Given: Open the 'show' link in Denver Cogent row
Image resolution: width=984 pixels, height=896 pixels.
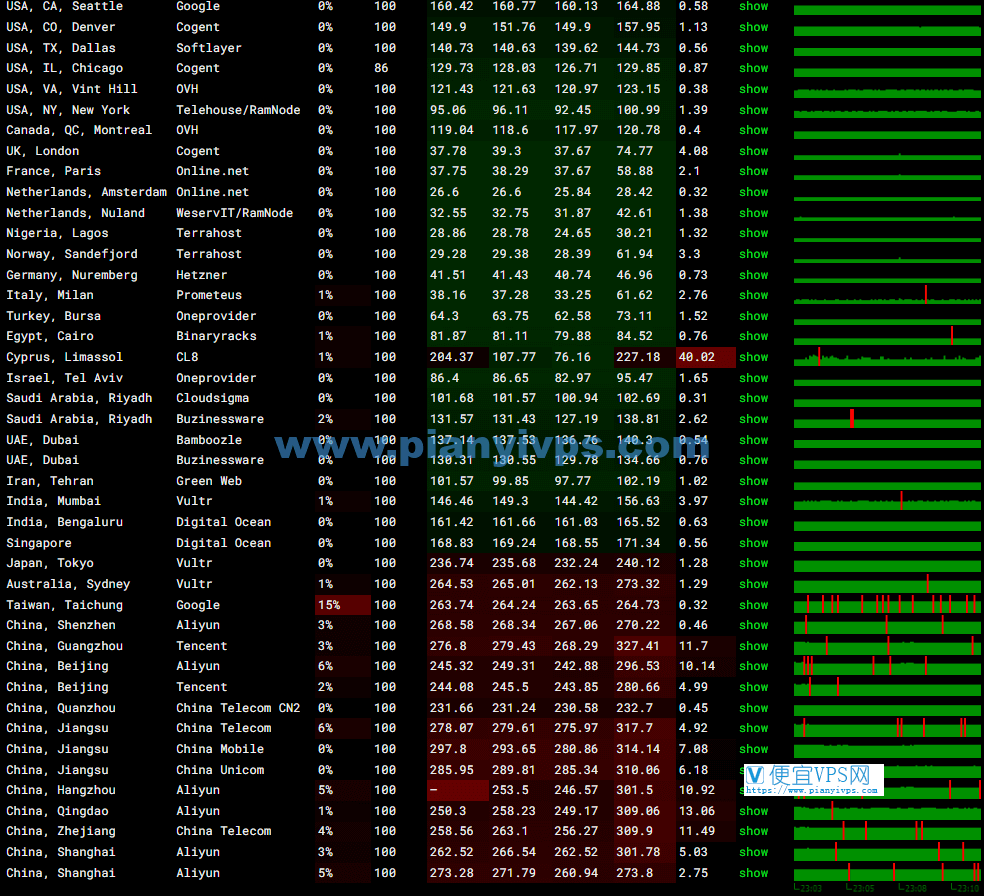Looking at the screenshot, I should click(x=753, y=27).
